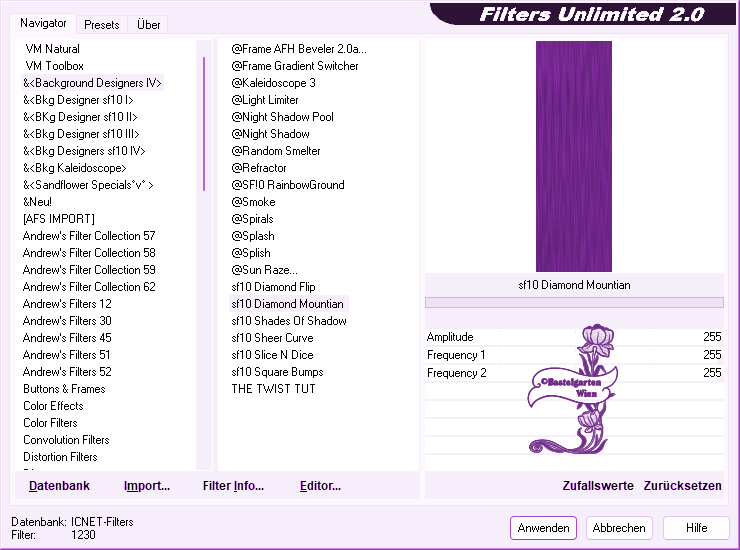Screen dimensions: 740x550
Task: Choose @Night Shadow Pool filter
Action: 282,117
